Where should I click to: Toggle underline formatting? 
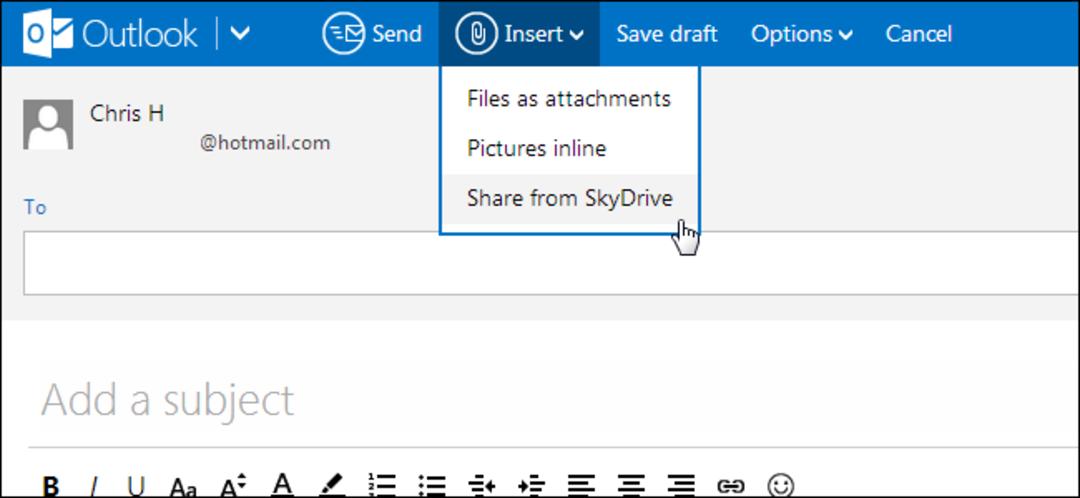[x=136, y=486]
